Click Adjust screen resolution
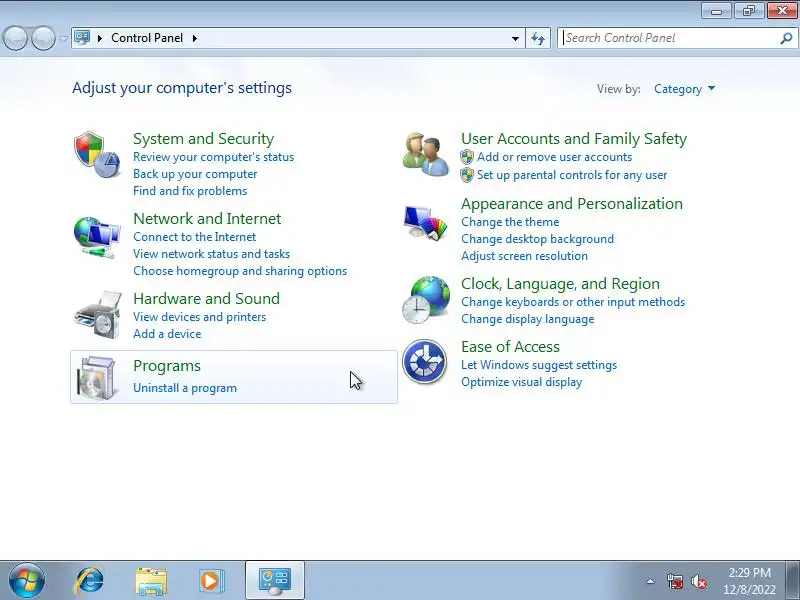 point(524,256)
